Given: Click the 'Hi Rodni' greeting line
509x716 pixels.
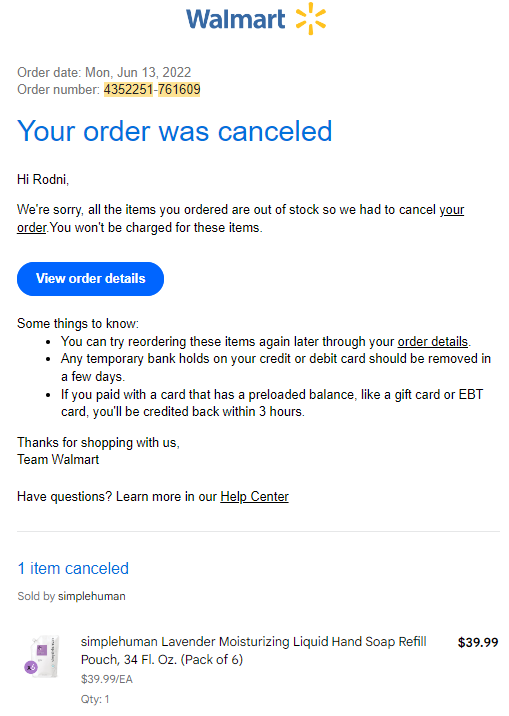Looking at the screenshot, I should pos(43,179).
